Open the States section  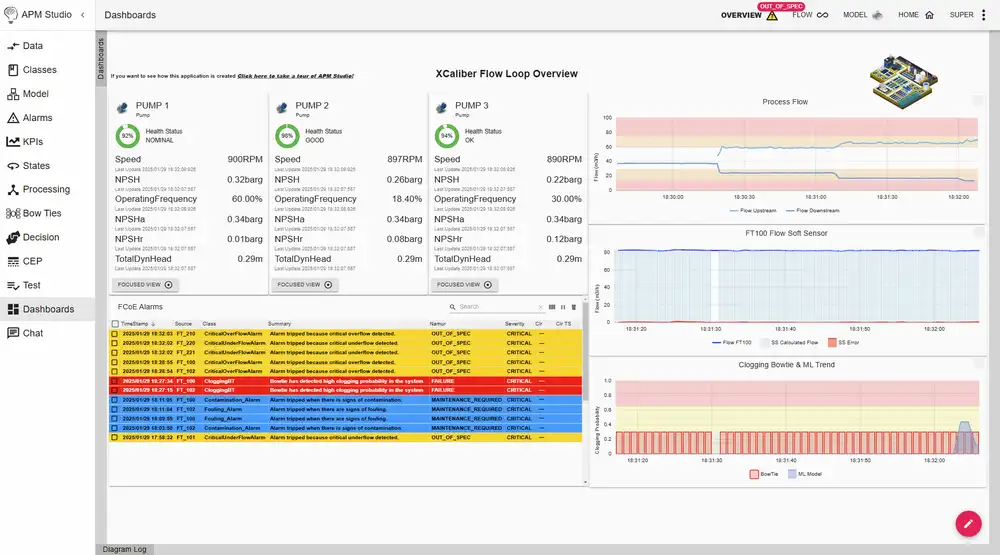[28, 165]
